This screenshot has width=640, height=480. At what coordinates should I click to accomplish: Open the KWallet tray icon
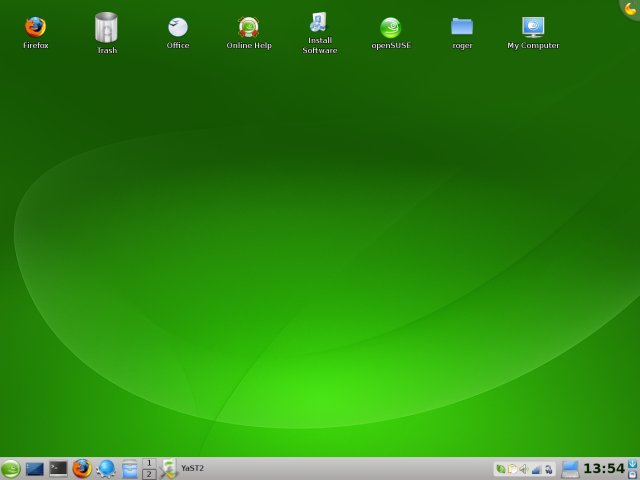[548, 469]
